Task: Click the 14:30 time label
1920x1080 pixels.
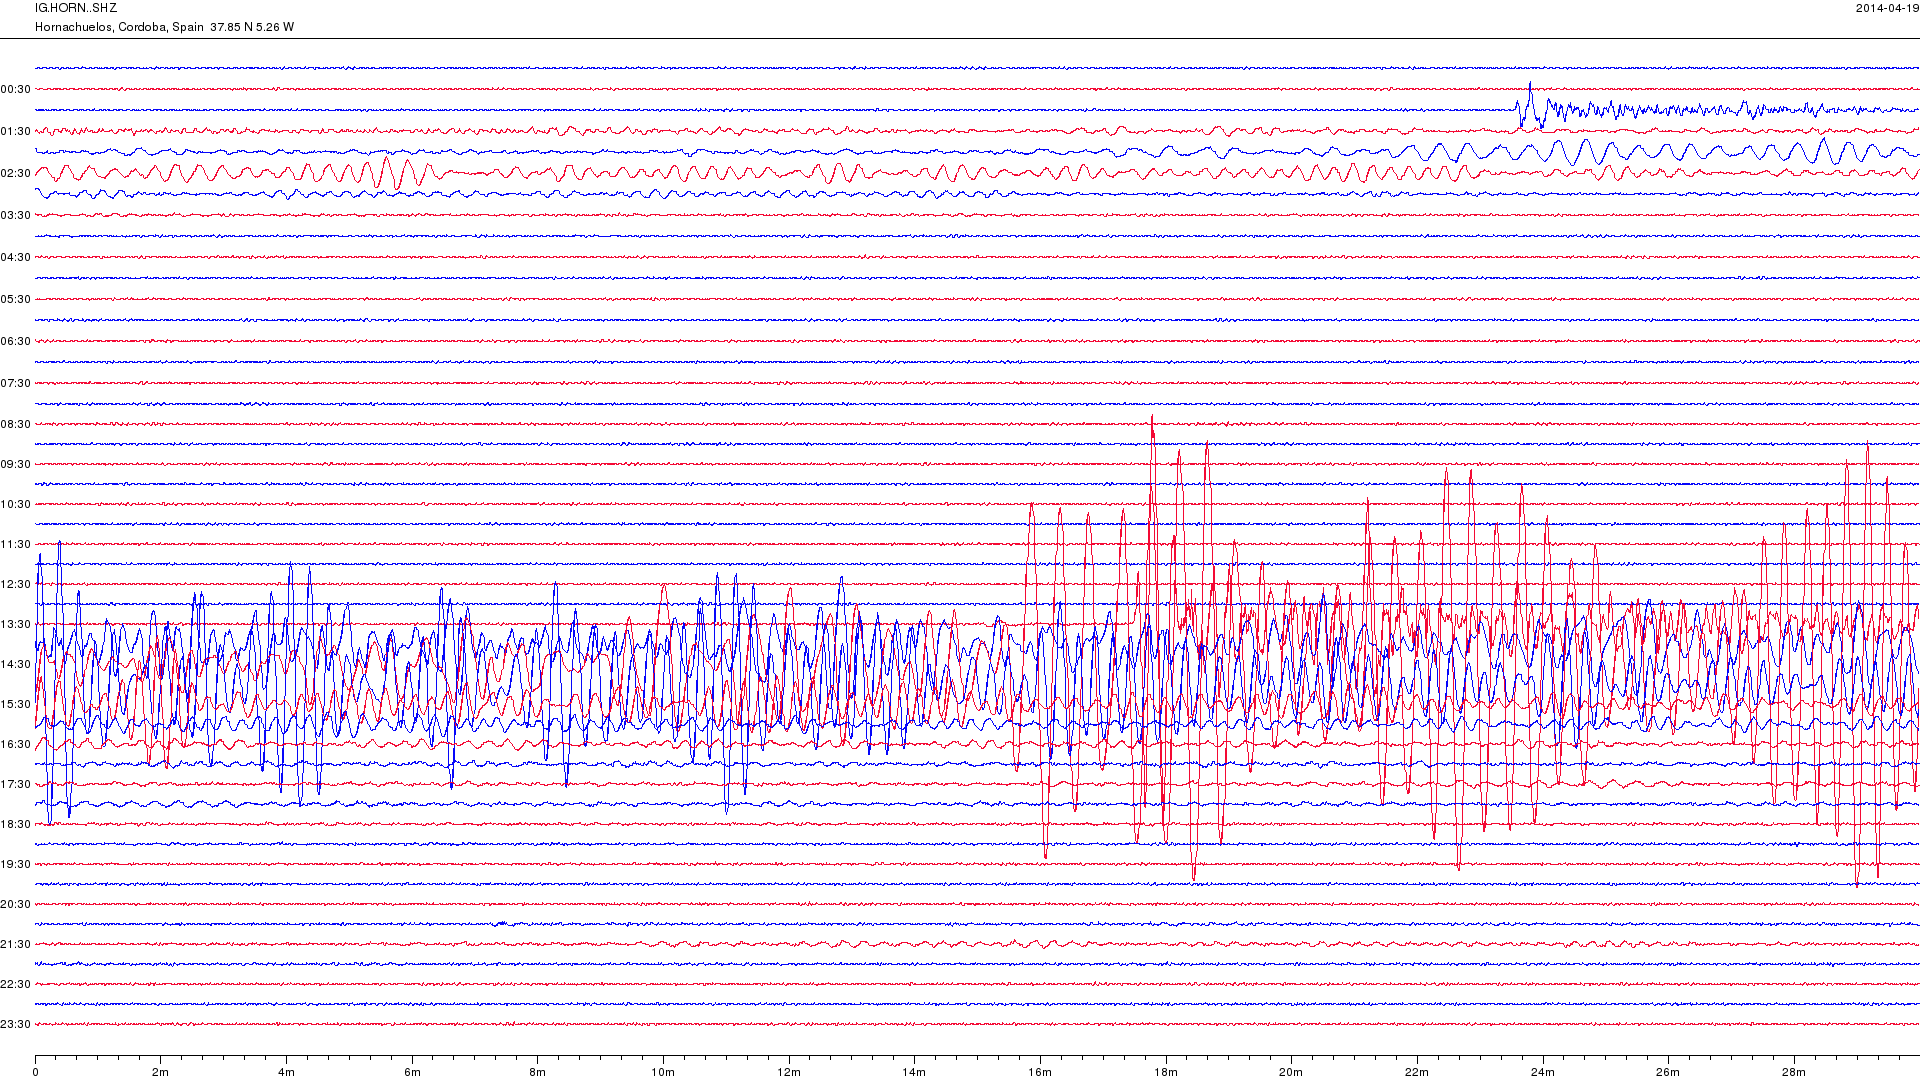Action: tap(16, 664)
